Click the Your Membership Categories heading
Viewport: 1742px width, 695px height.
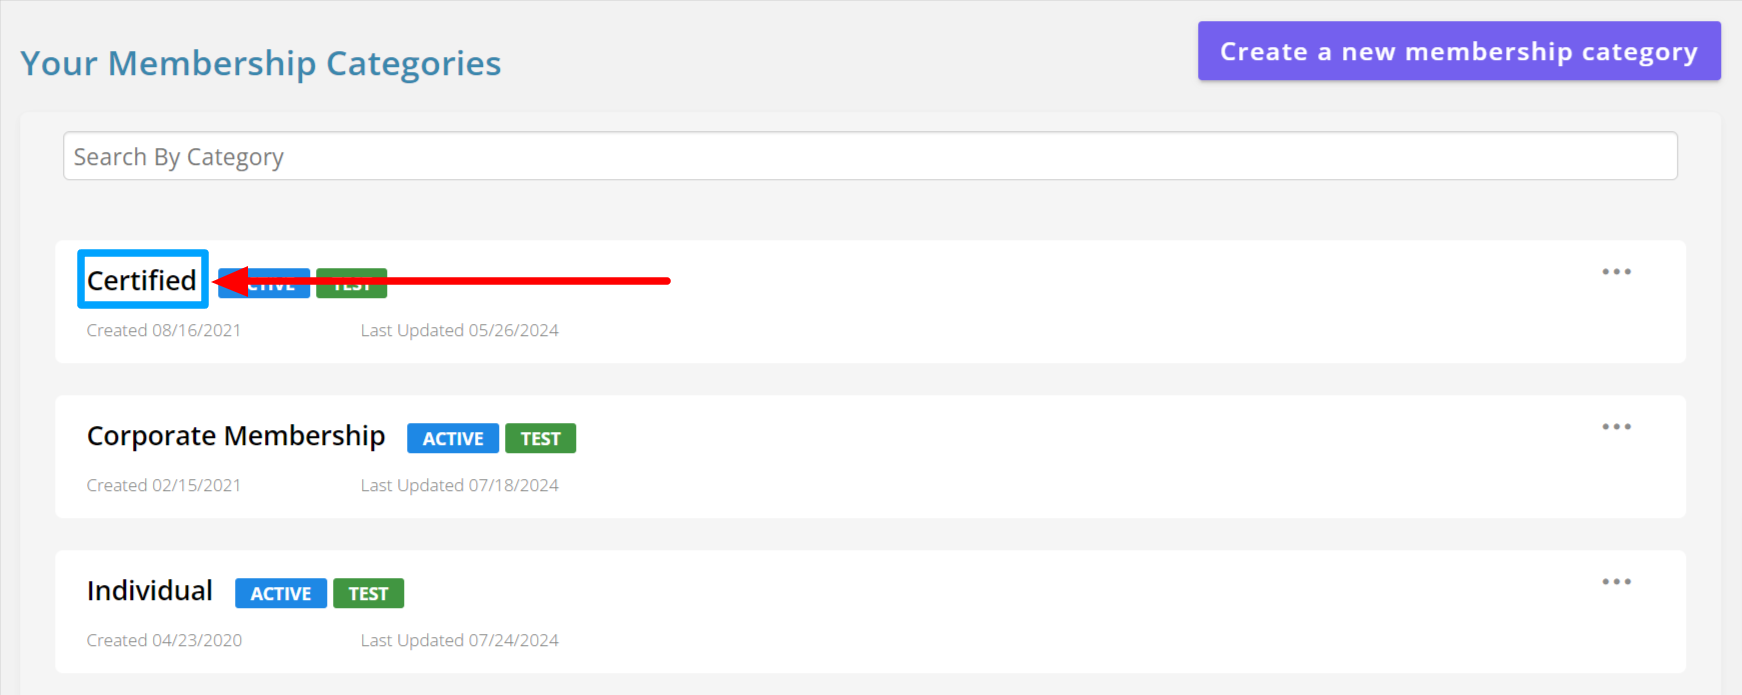(x=261, y=64)
